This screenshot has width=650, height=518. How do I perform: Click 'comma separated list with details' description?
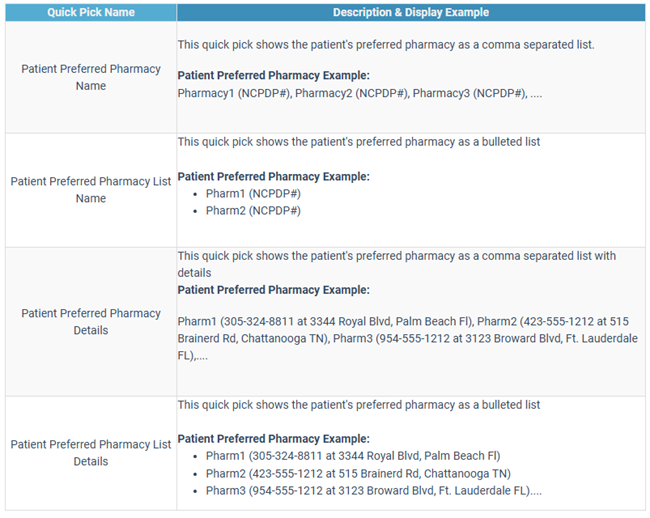396,256
